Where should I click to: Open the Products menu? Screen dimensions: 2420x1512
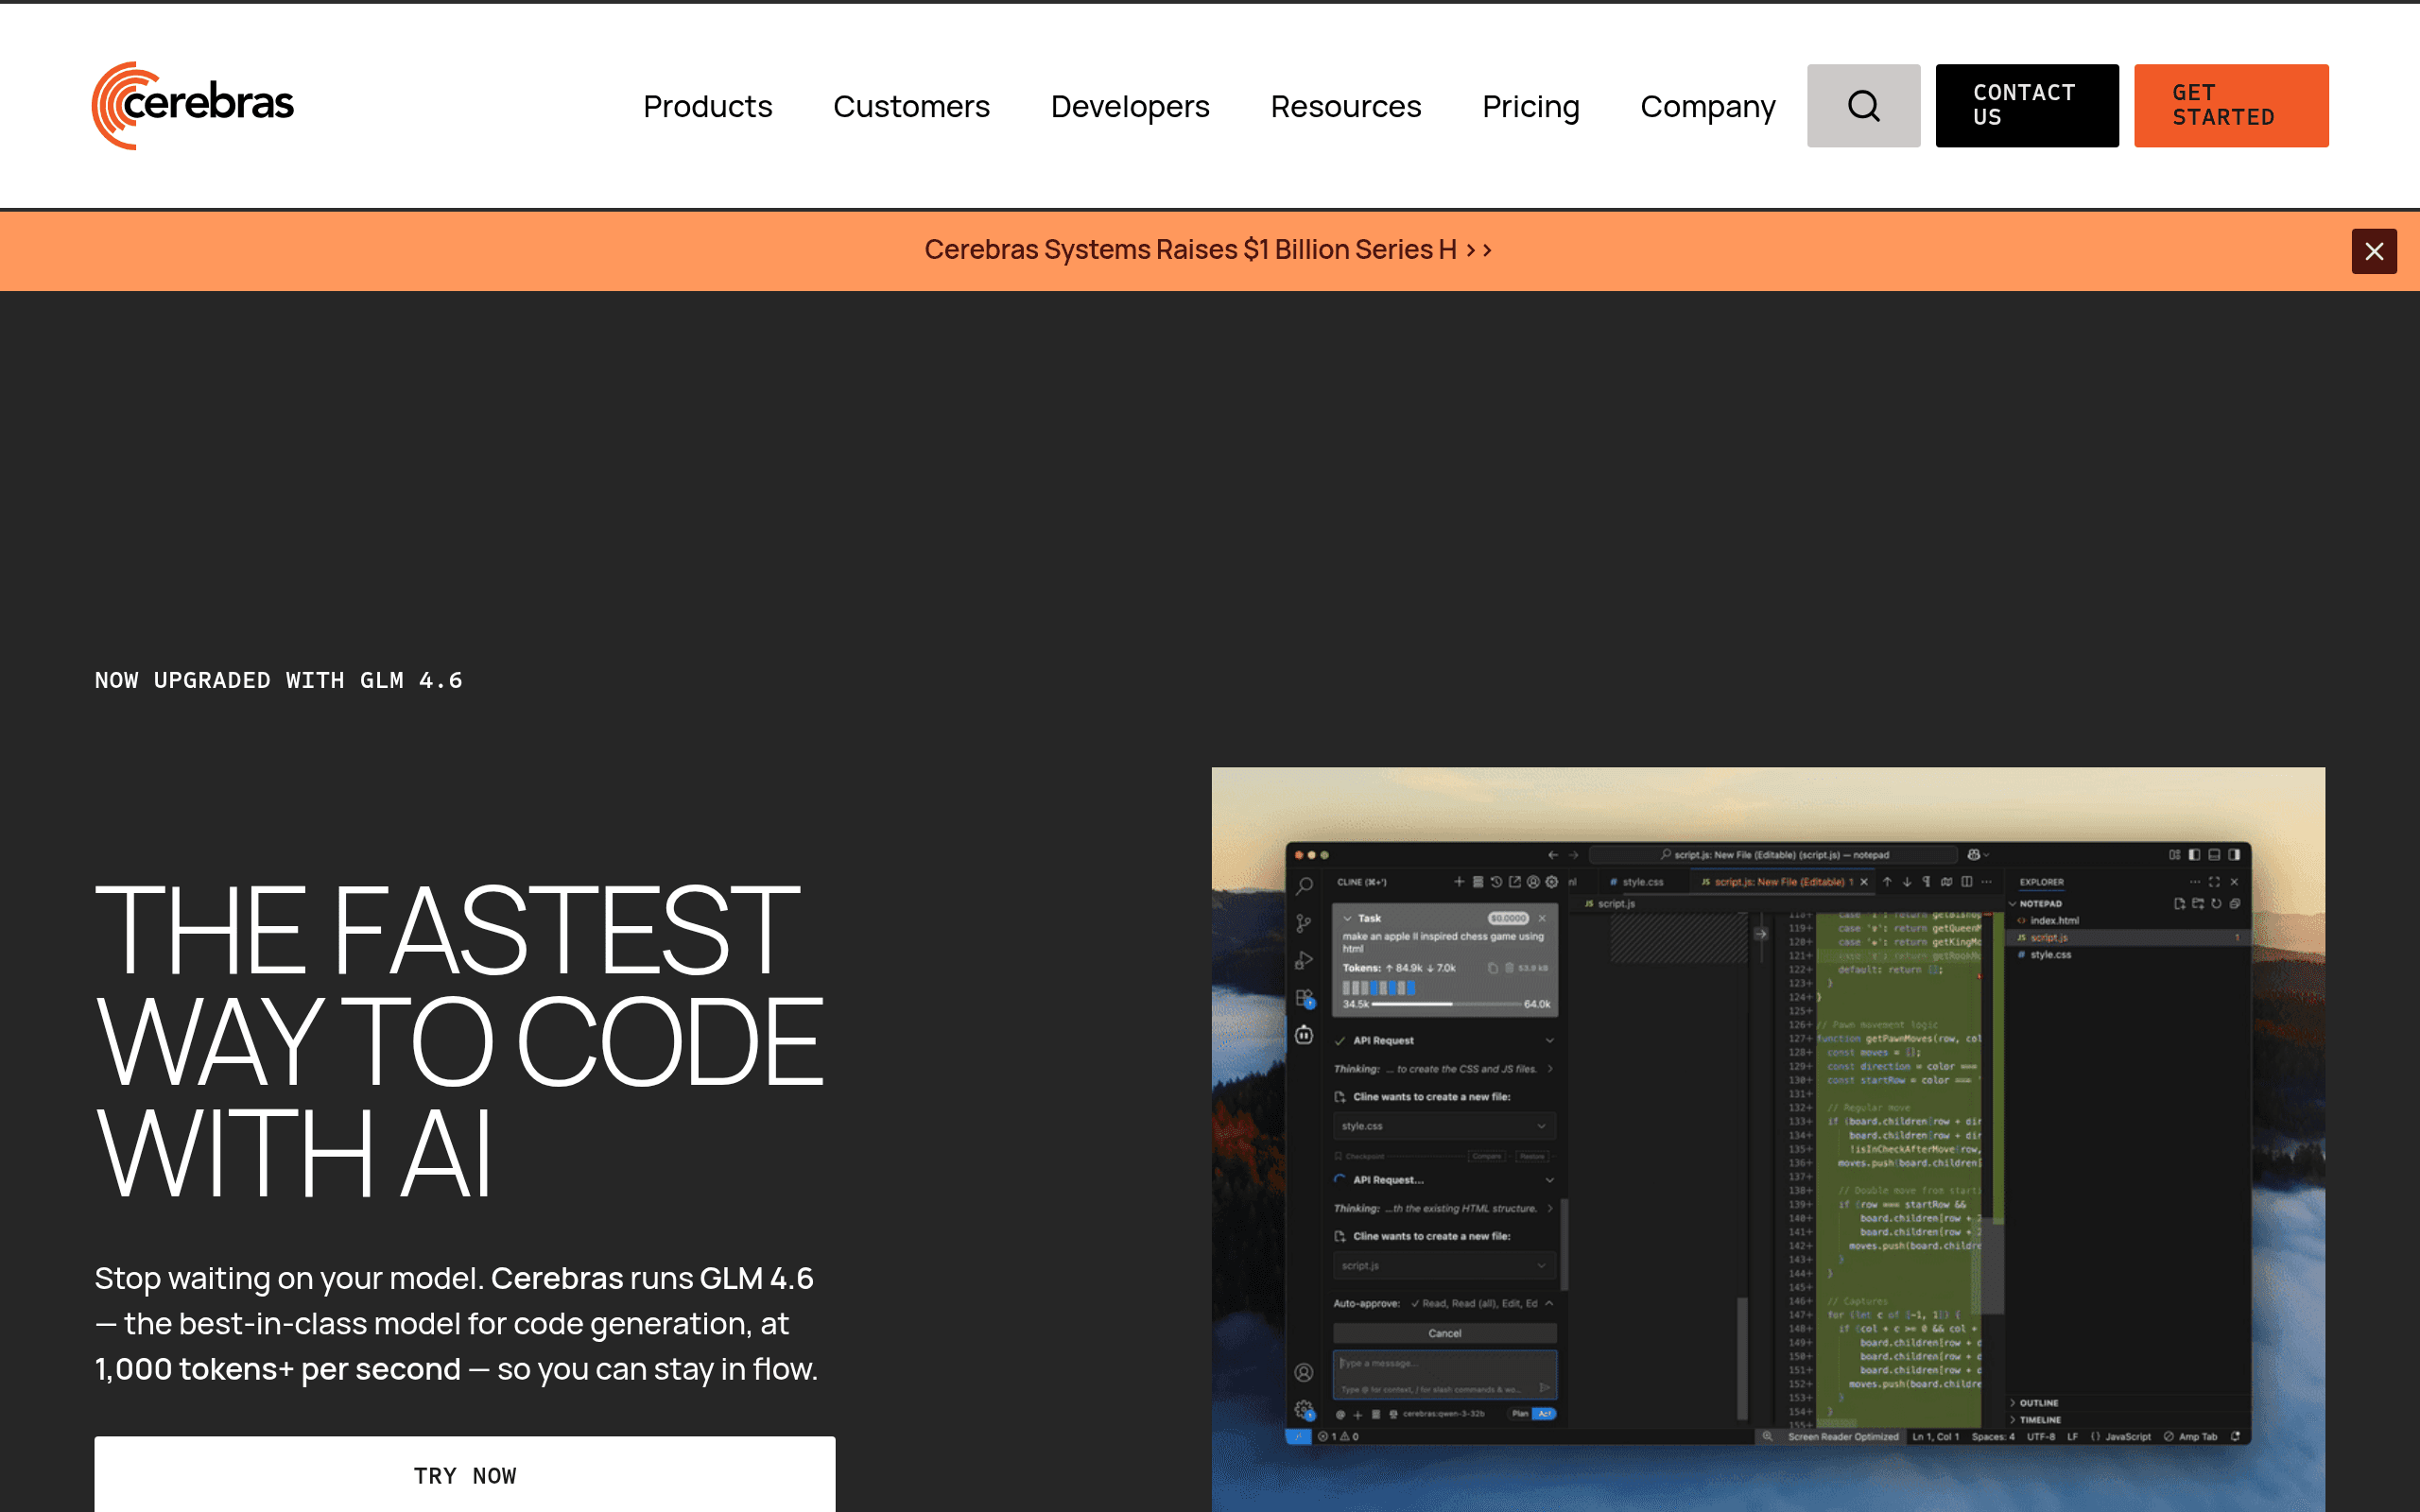pyautogui.click(x=708, y=106)
